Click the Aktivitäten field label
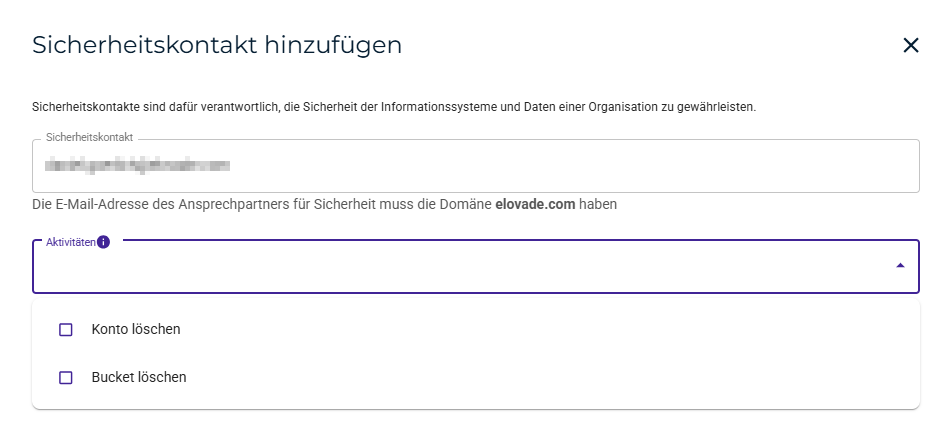Image resolution: width=951 pixels, height=432 pixels. click(70, 242)
